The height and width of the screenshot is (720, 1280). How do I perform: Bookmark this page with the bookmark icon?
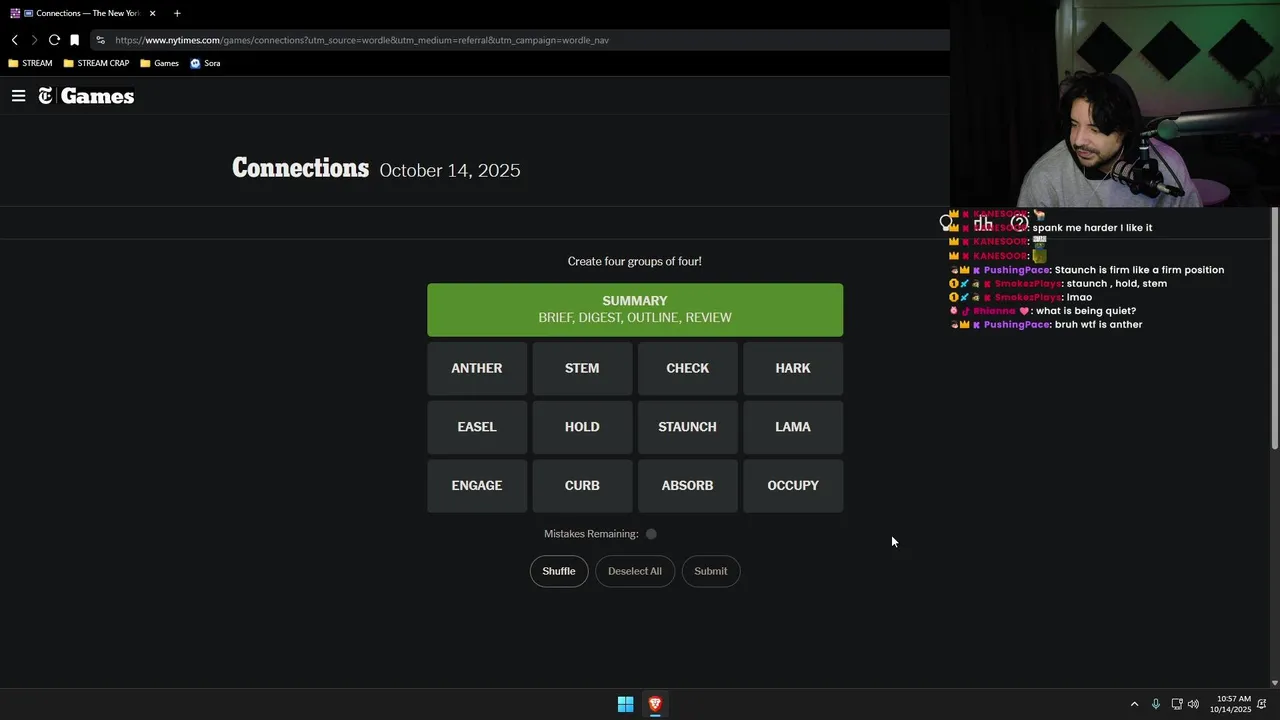(x=74, y=40)
